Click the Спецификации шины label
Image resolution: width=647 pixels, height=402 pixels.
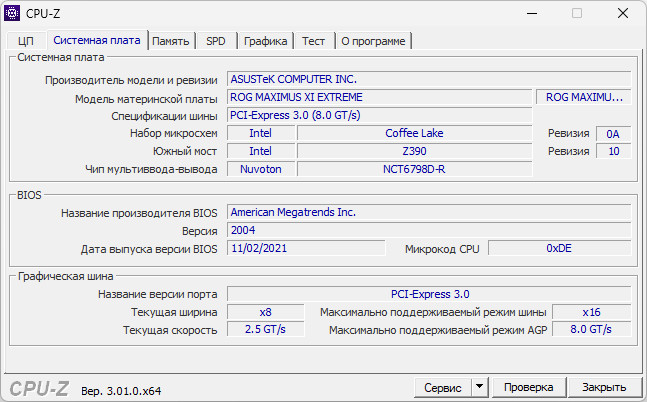[164, 116]
